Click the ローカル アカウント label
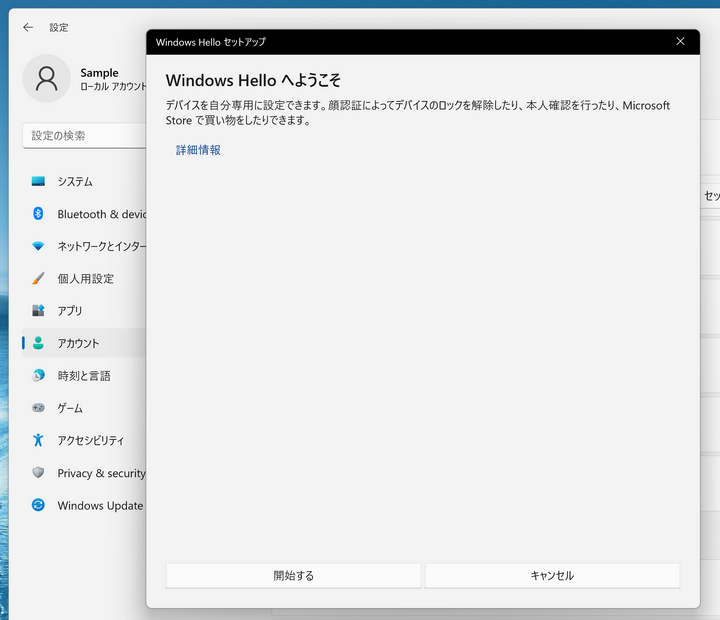720x620 pixels. click(x=113, y=86)
